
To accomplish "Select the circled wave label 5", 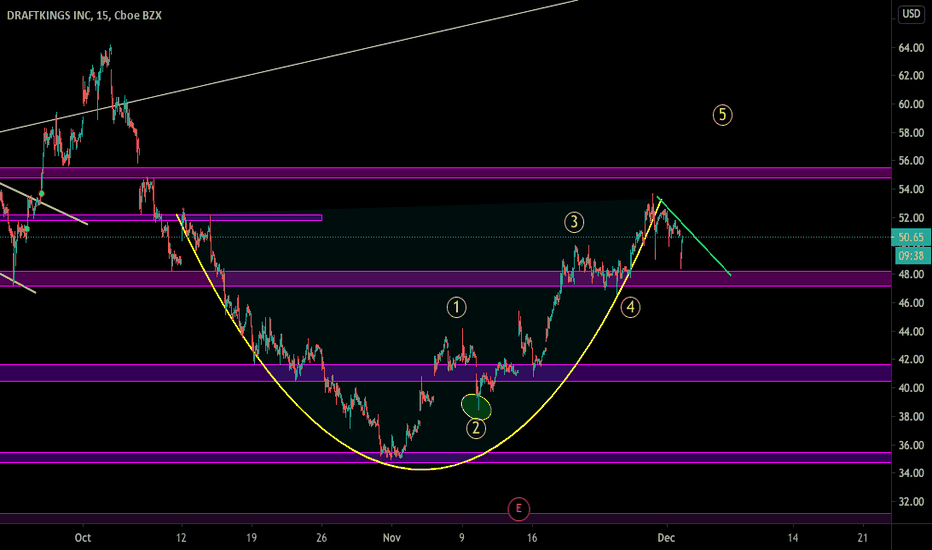I will click(722, 115).
